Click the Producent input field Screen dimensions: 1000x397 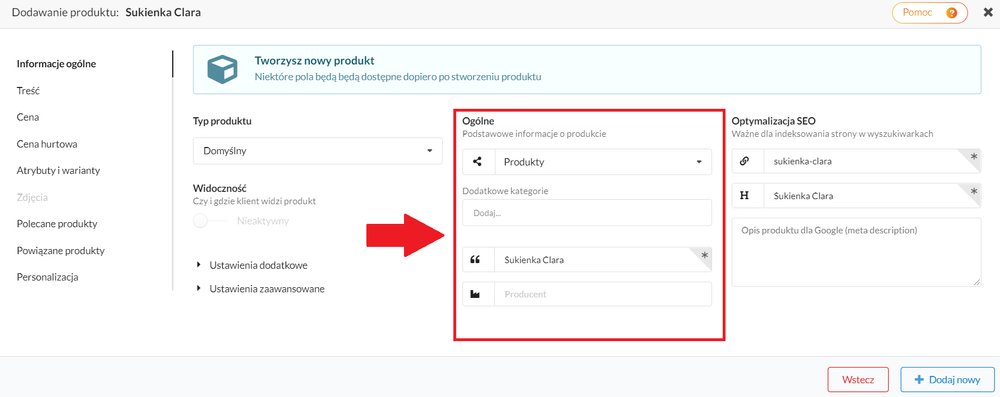[603, 294]
